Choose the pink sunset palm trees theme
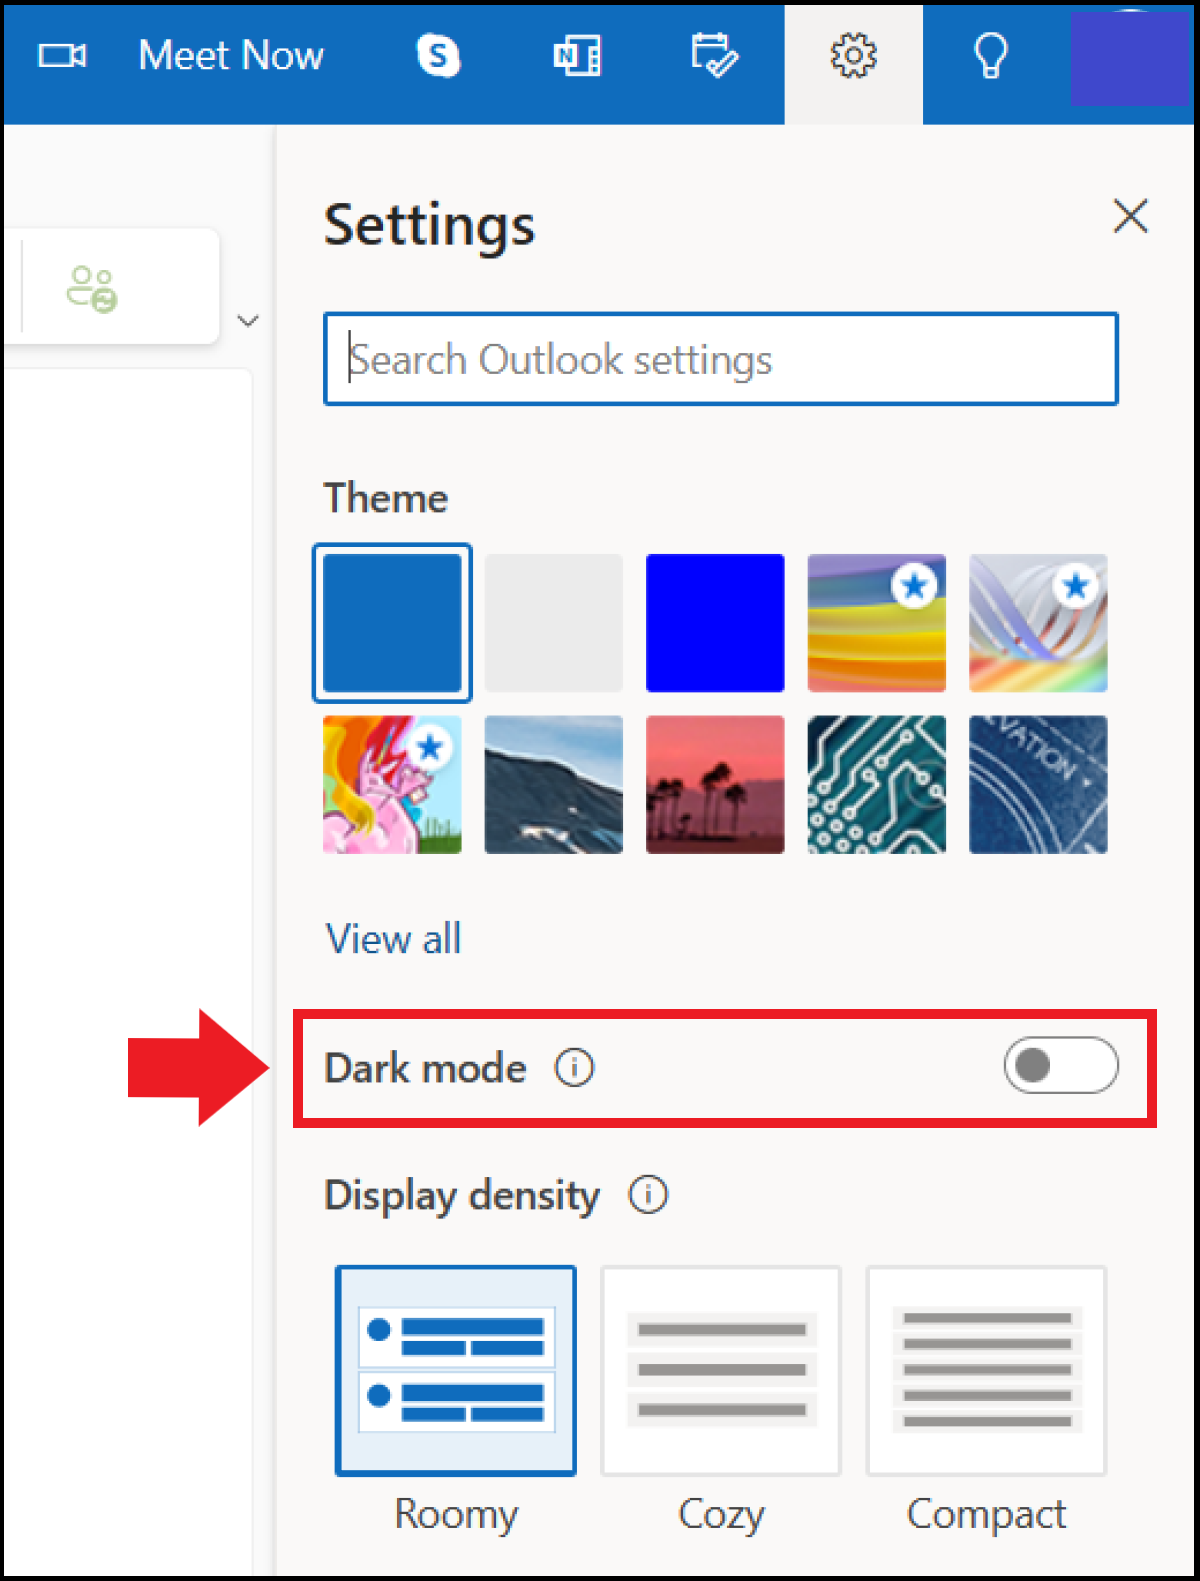 (x=715, y=785)
